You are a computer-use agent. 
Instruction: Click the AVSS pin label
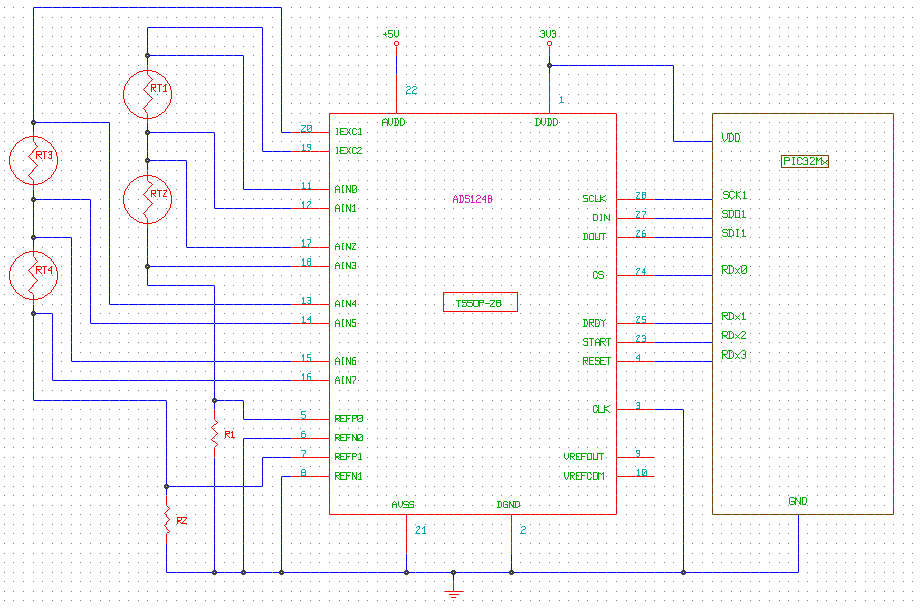pos(404,504)
